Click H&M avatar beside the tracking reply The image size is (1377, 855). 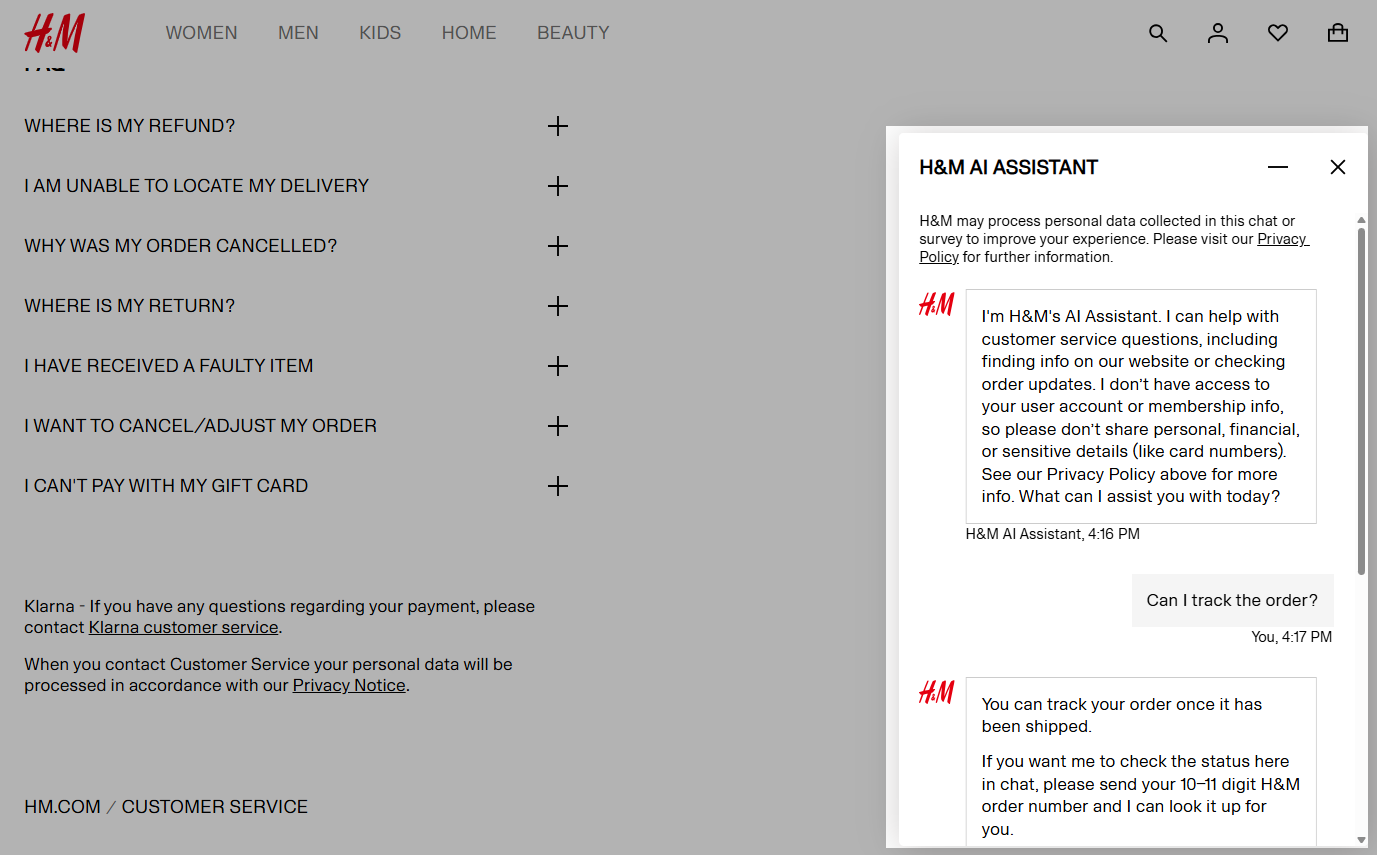pos(937,692)
